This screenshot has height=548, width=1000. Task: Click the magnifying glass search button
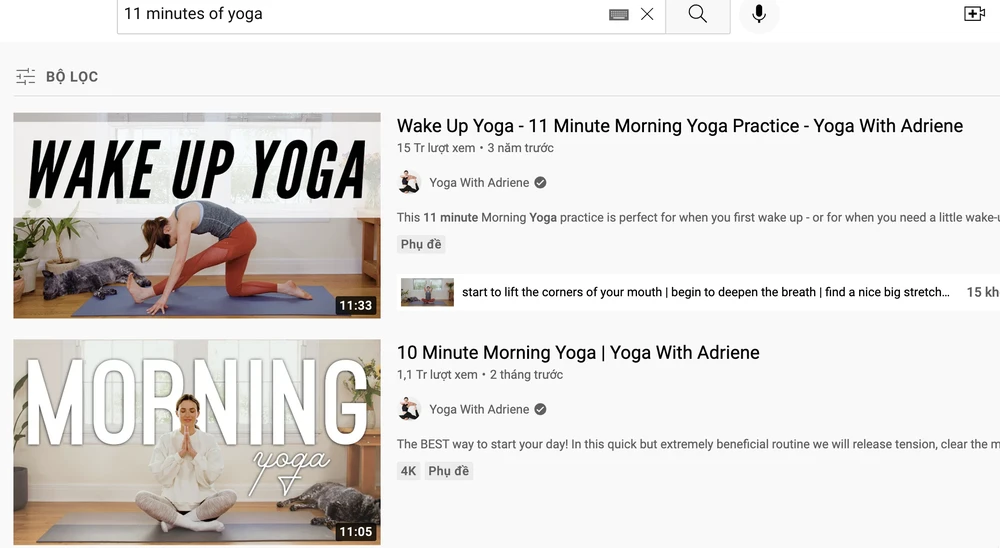pyautogui.click(x=698, y=14)
